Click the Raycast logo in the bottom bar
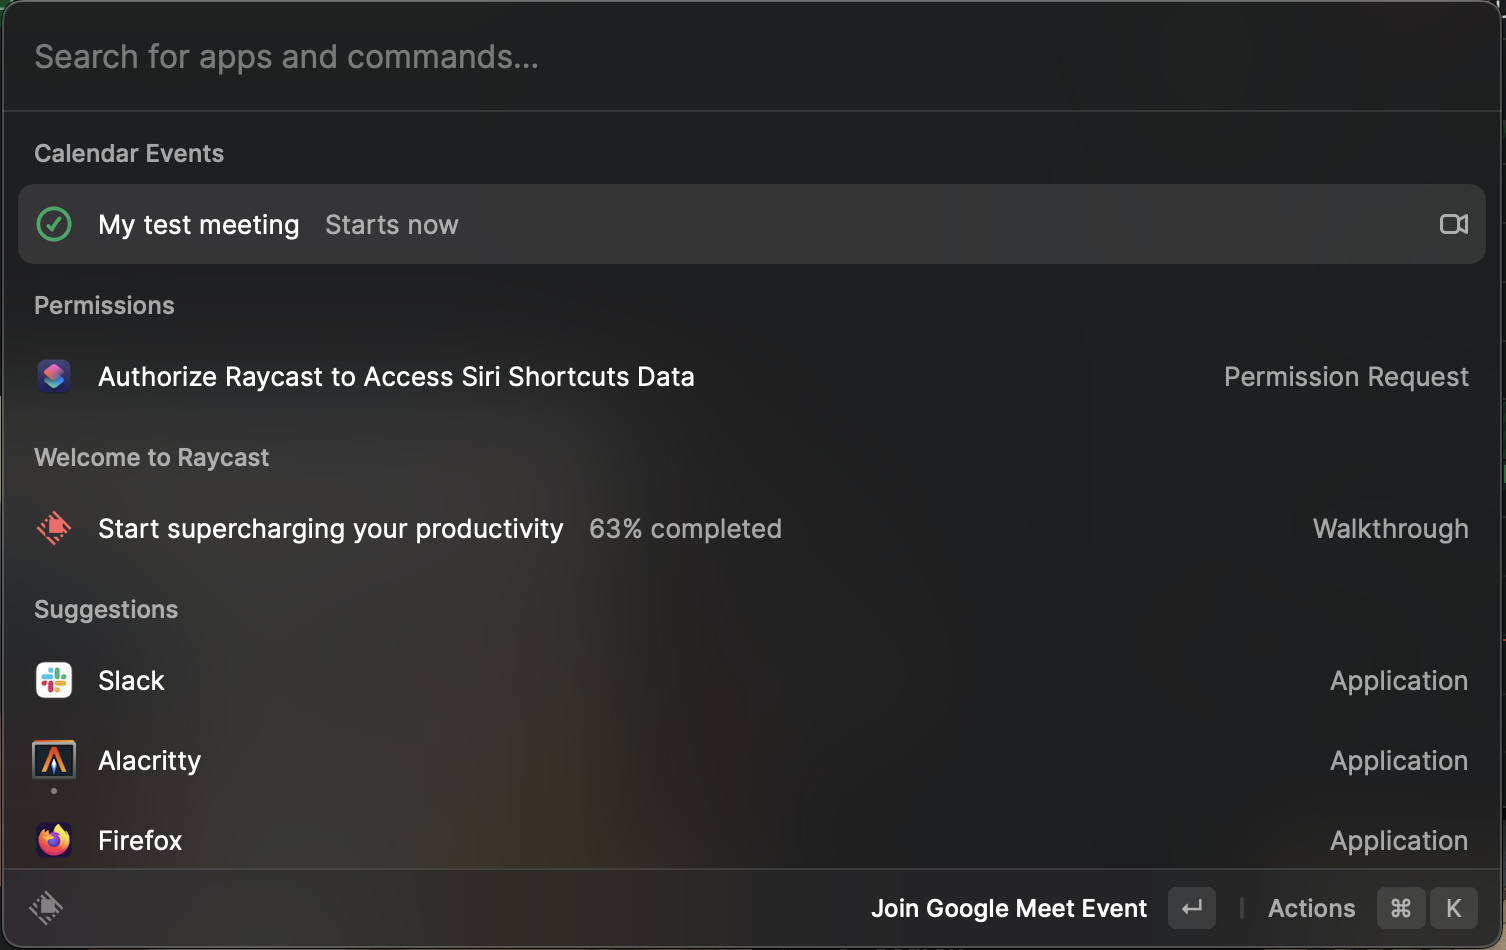Viewport: 1506px width, 950px height. (x=46, y=908)
